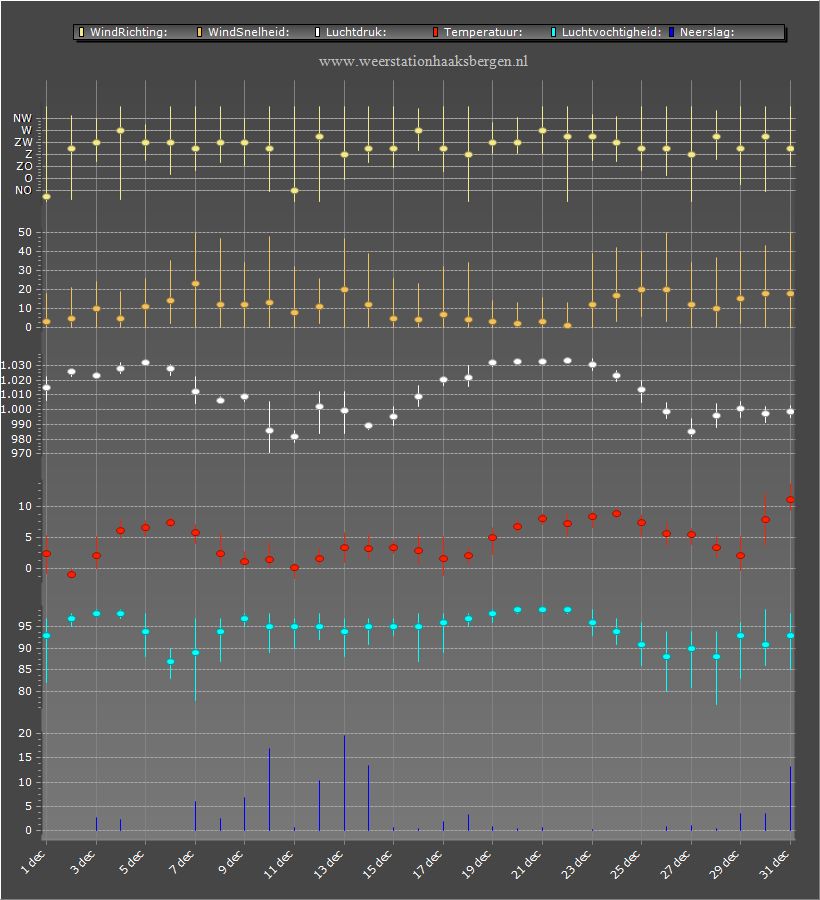
Task: Click the ZO wind direction axis label
Action: (x=24, y=166)
